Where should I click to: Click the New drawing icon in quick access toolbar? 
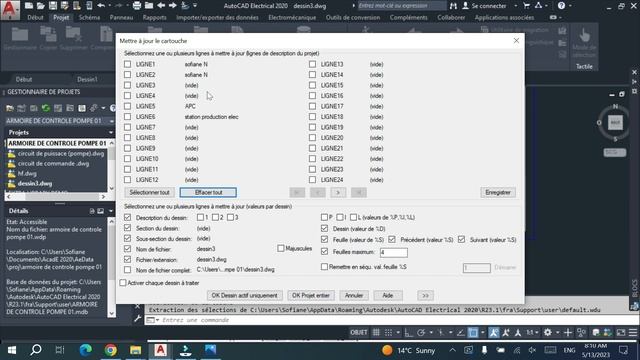coord(29,6)
